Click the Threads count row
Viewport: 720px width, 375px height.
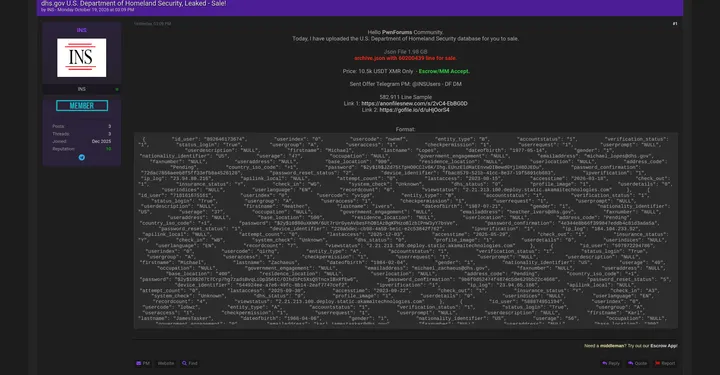(x=82, y=134)
